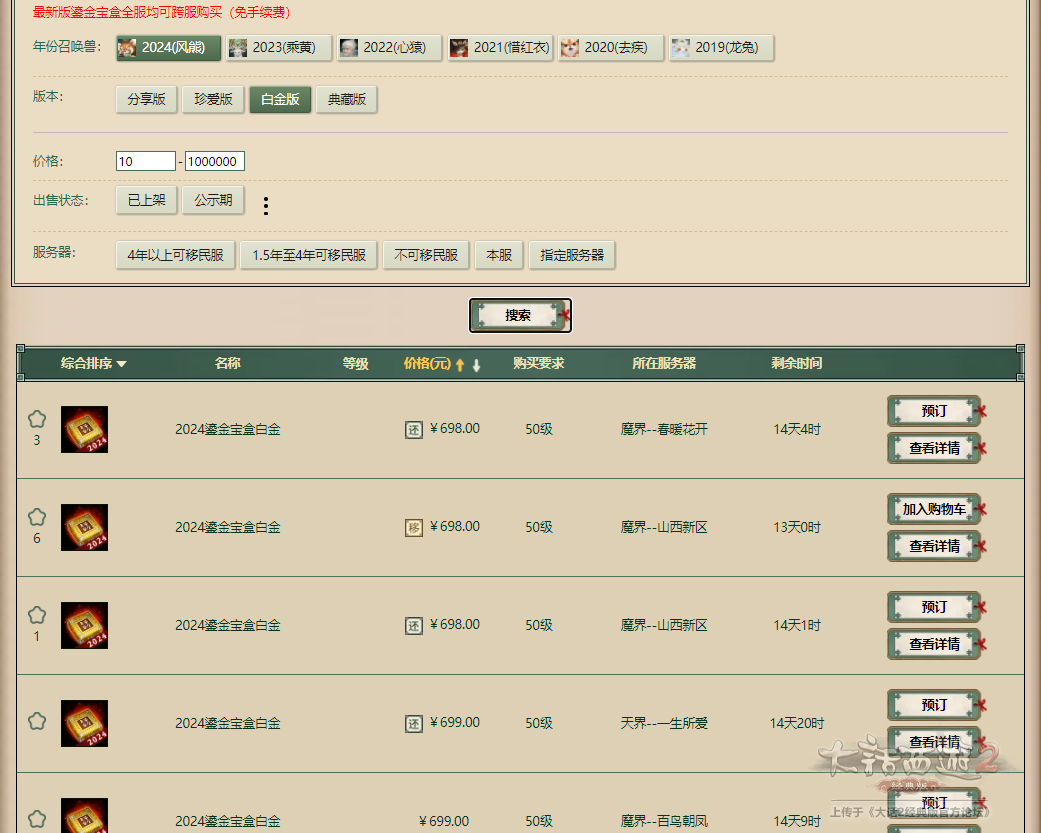The width and height of the screenshot is (1041, 833).
Task: Sort price ascending with up arrow
Action: click(460, 365)
